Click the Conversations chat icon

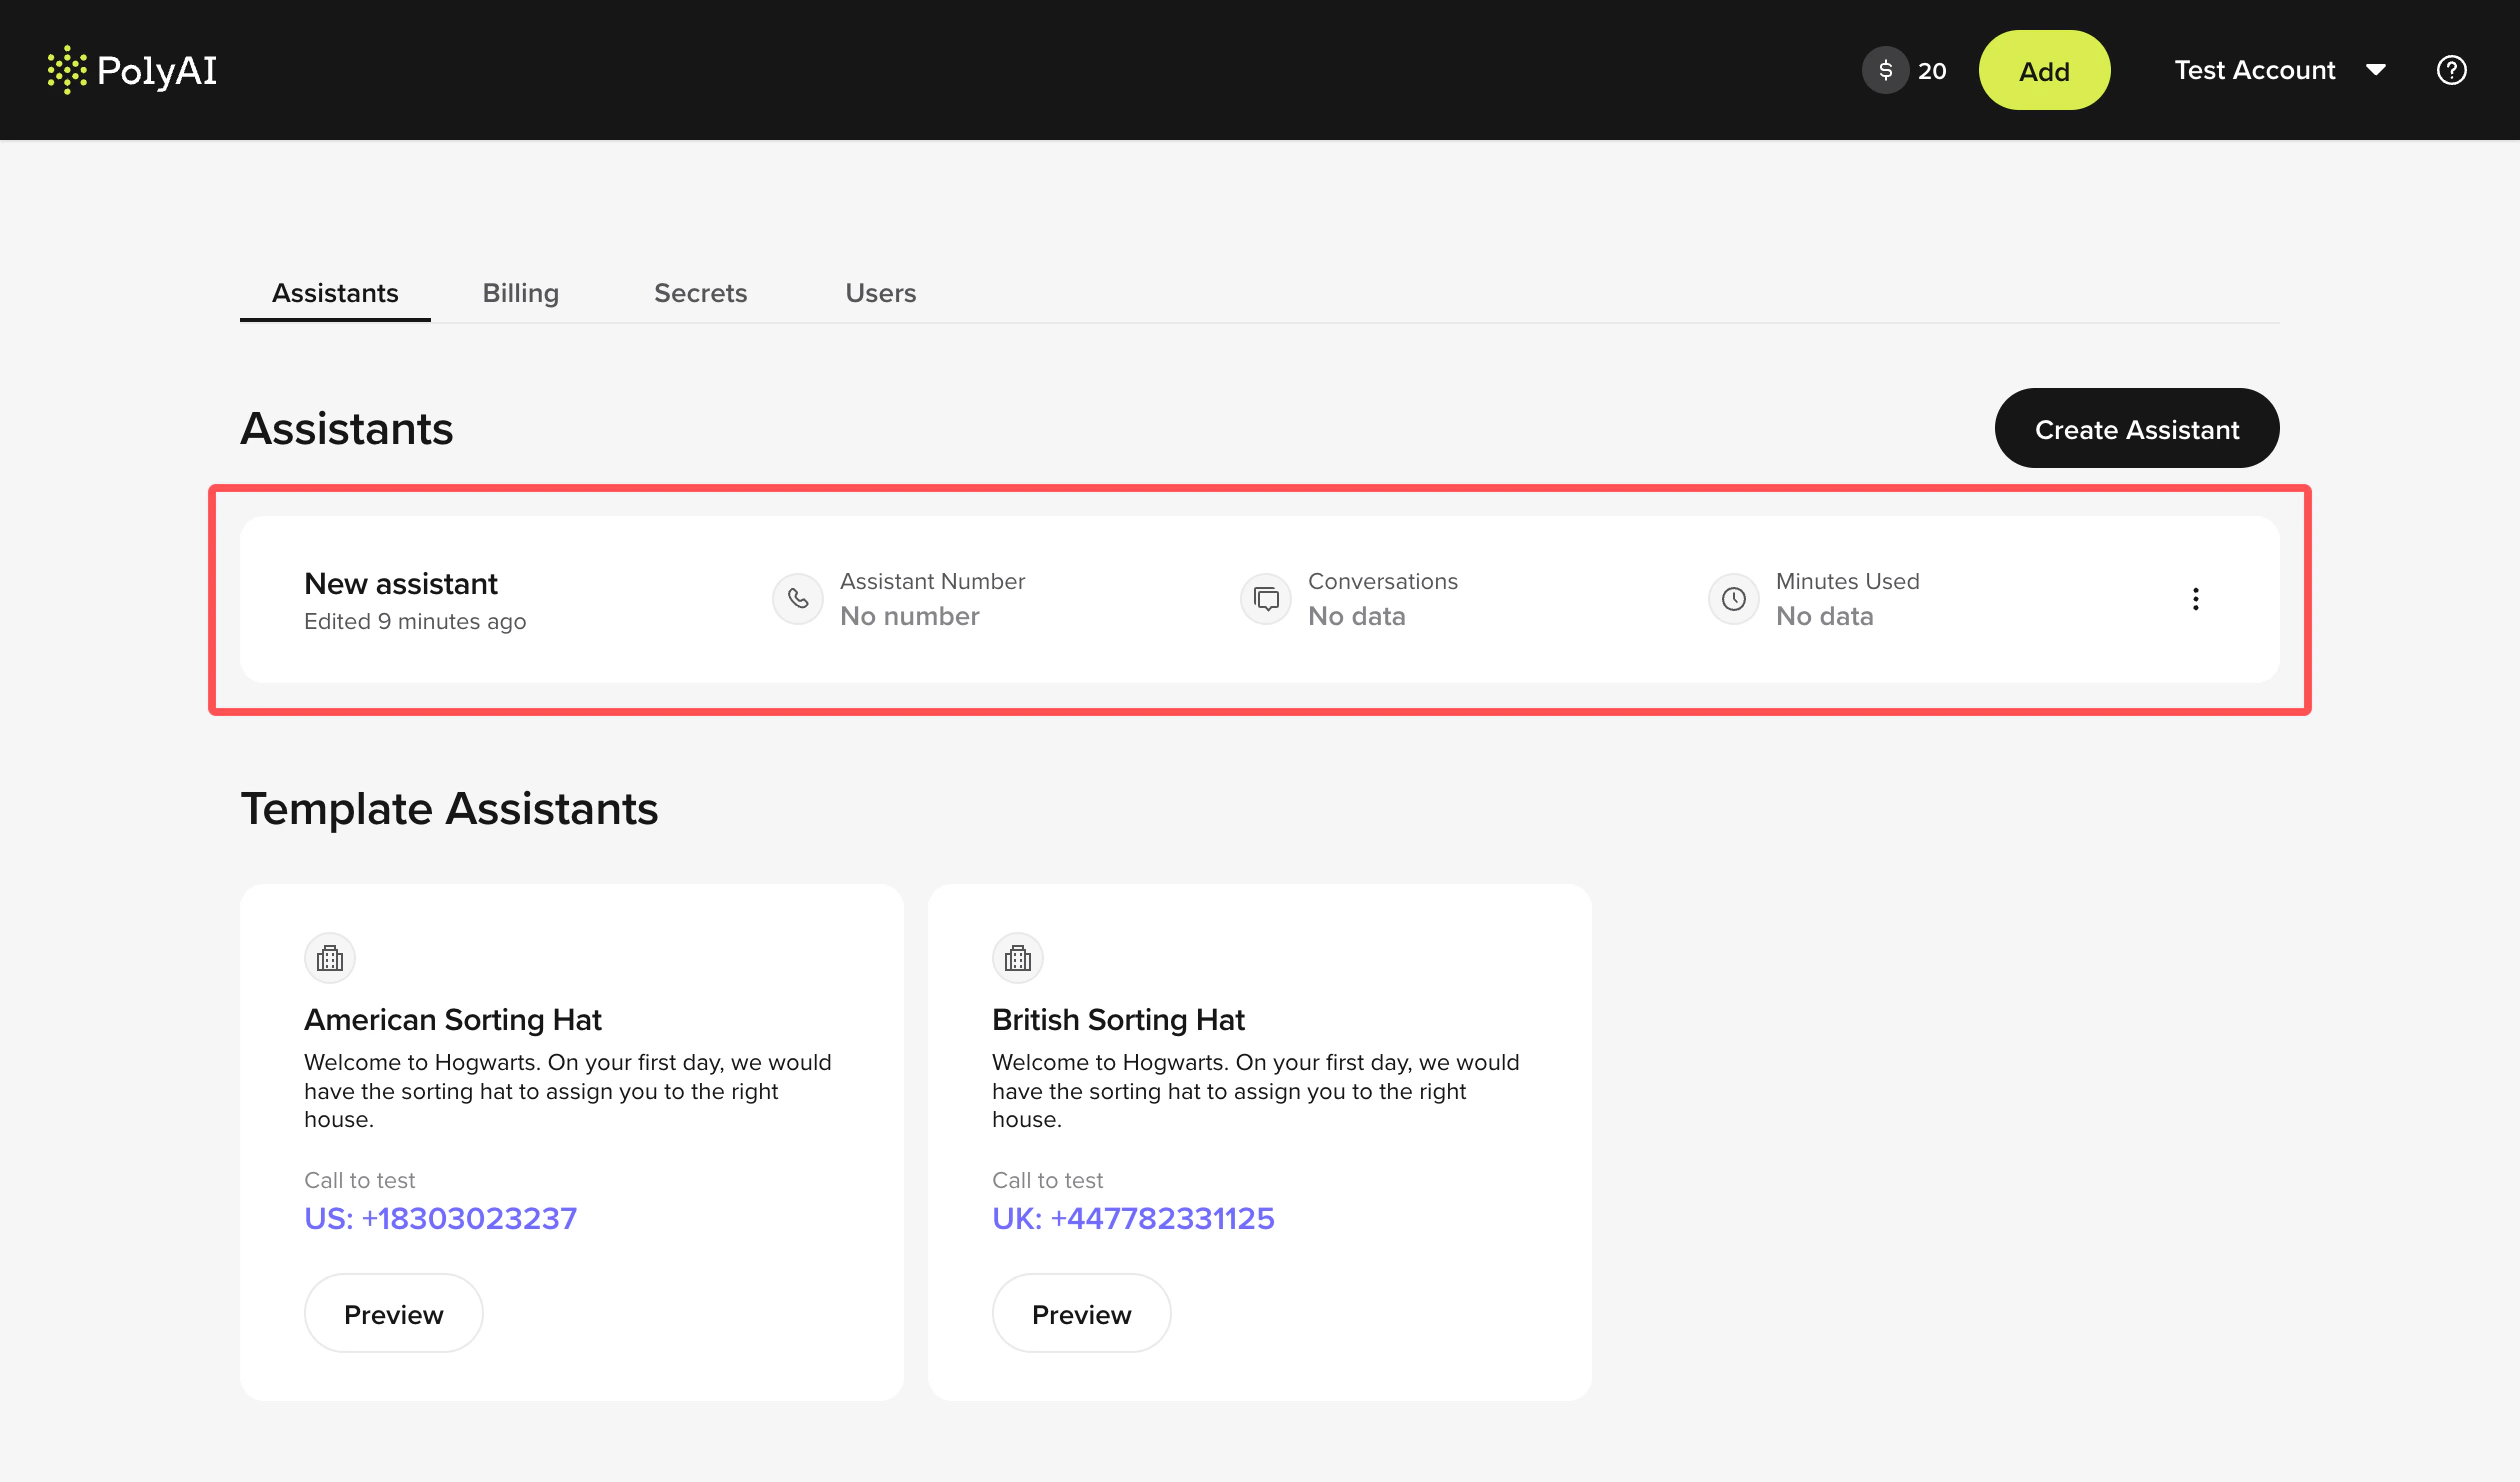1266,599
